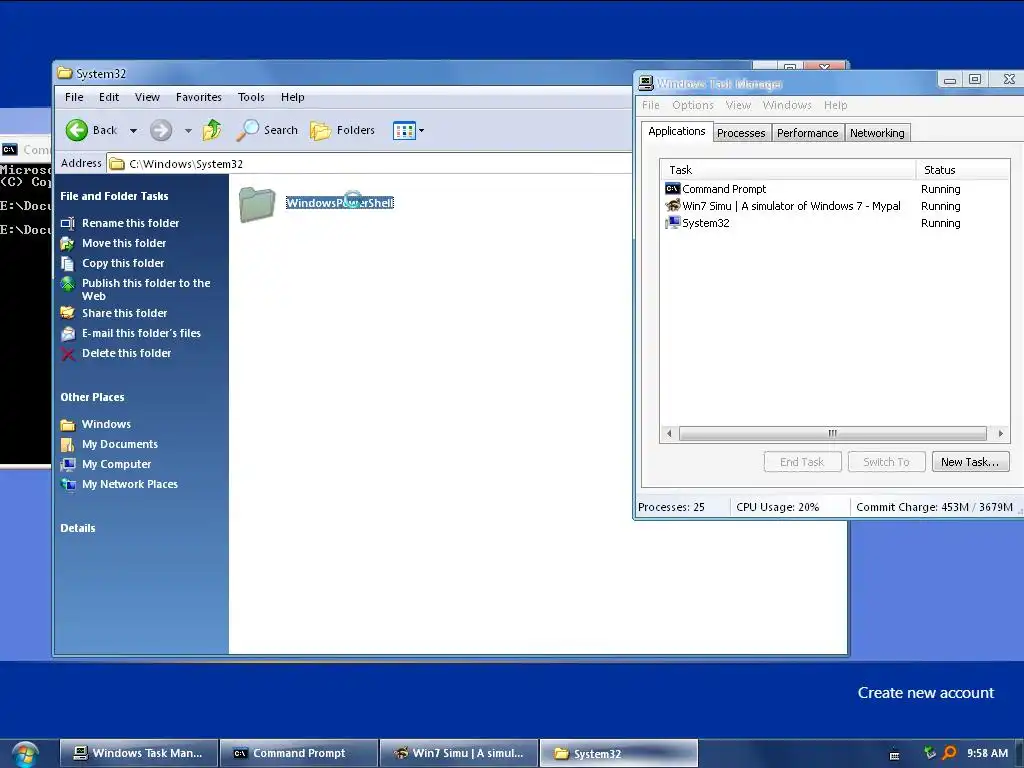Sort by Task column header

tap(788, 170)
